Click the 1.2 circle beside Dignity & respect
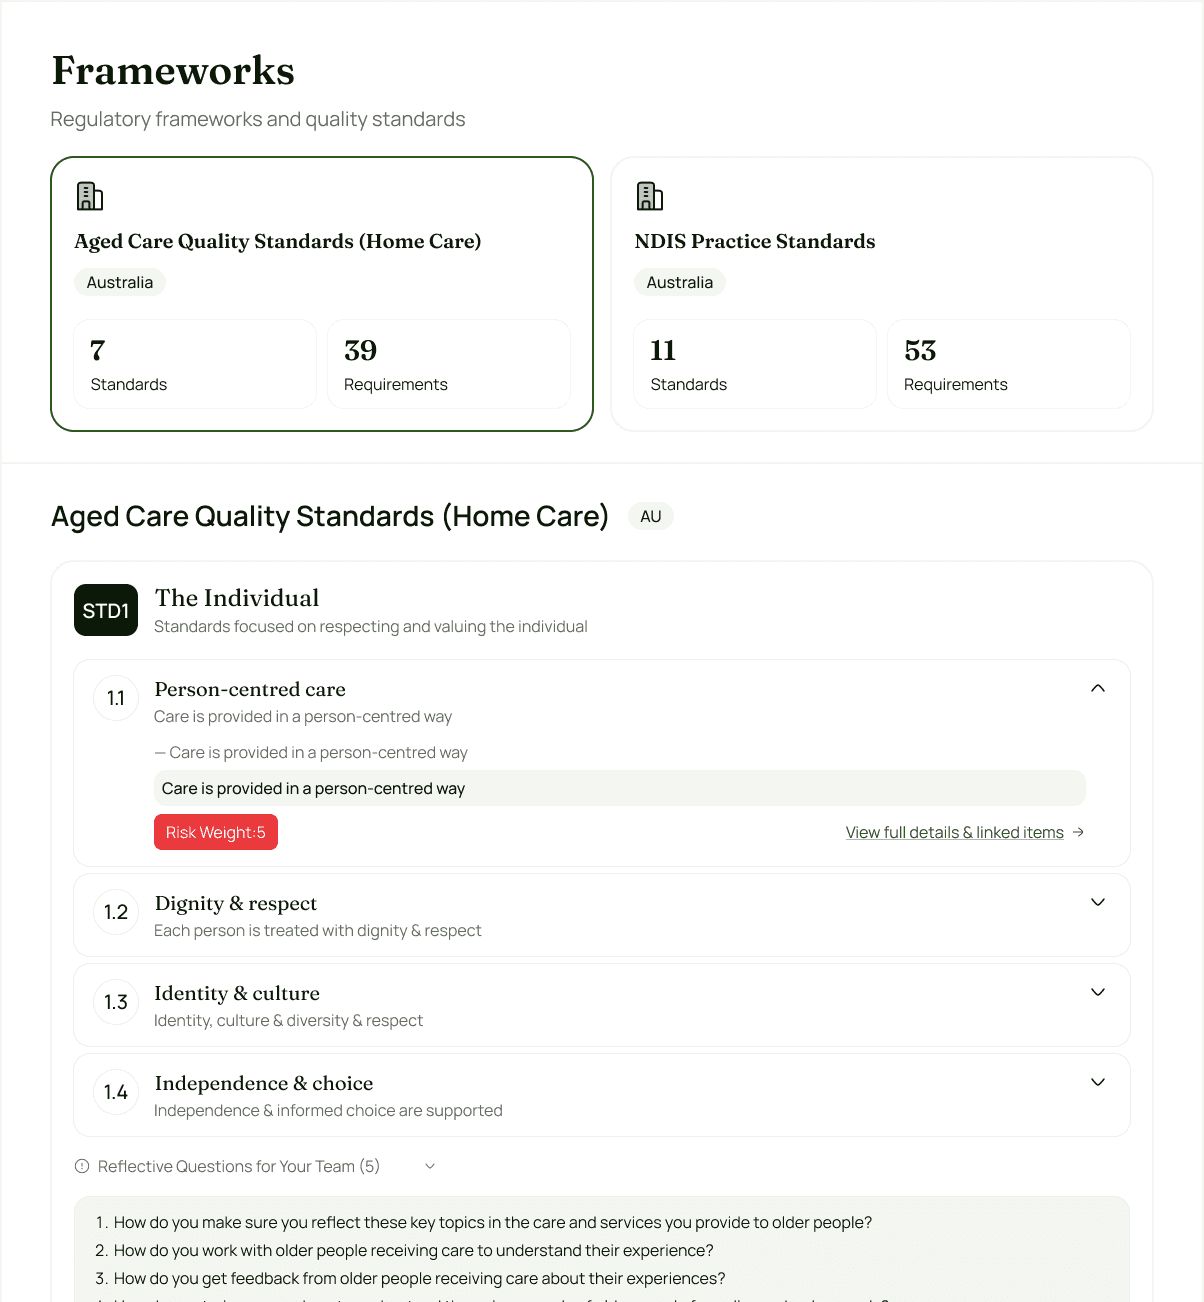This screenshot has height=1302, width=1204. (x=116, y=911)
